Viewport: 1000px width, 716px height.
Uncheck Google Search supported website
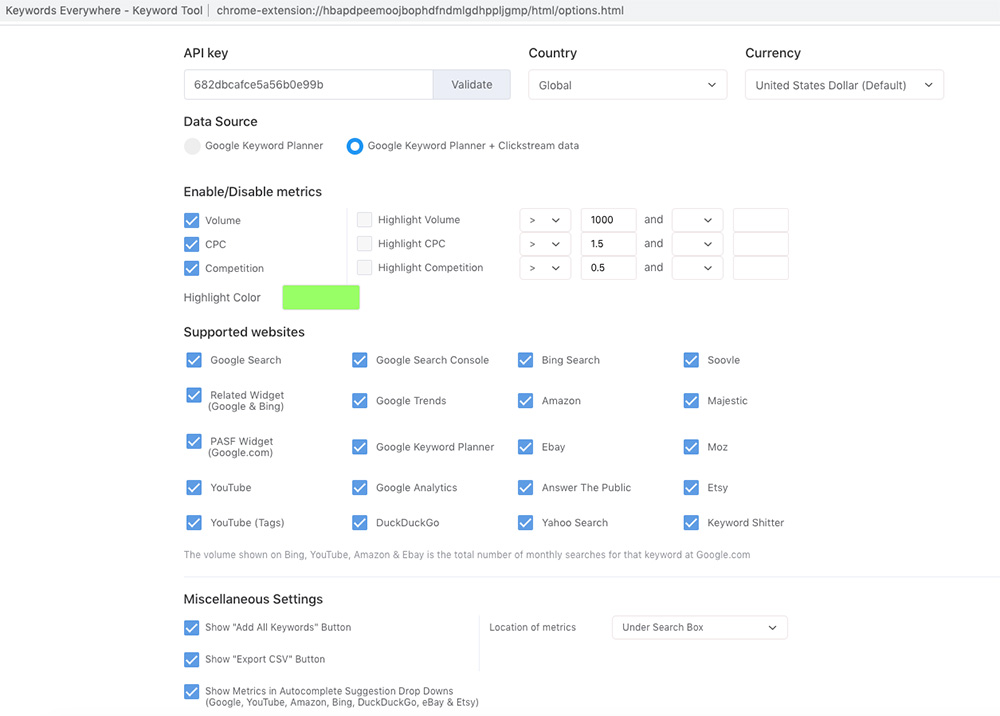point(194,360)
